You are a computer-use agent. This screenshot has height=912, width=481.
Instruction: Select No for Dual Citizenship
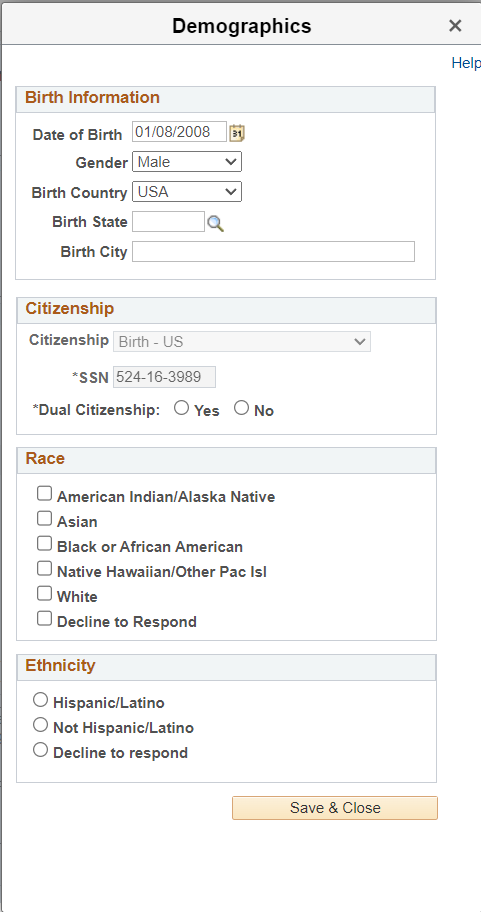241,408
